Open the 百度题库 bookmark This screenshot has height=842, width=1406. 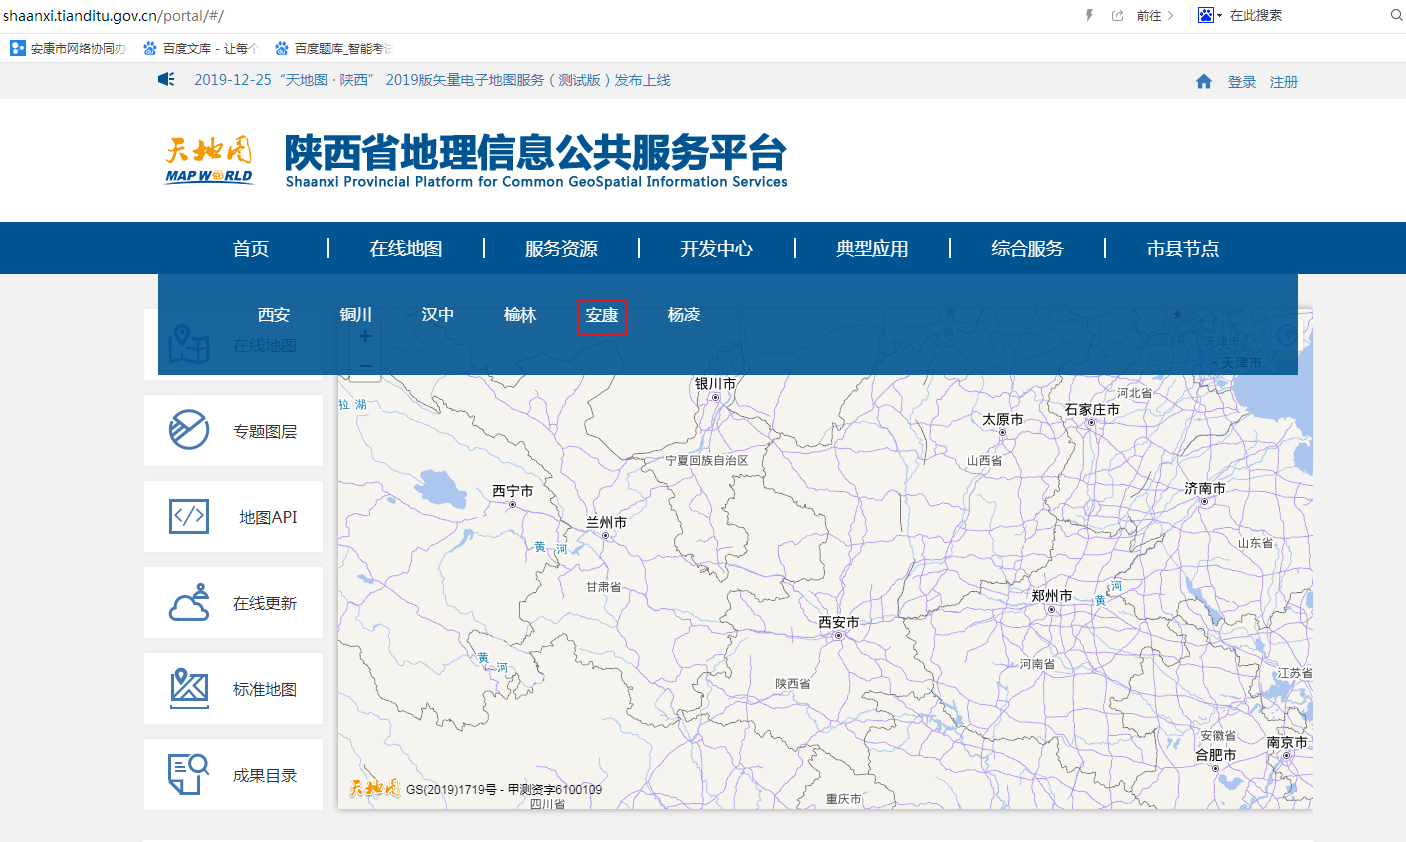[333, 48]
